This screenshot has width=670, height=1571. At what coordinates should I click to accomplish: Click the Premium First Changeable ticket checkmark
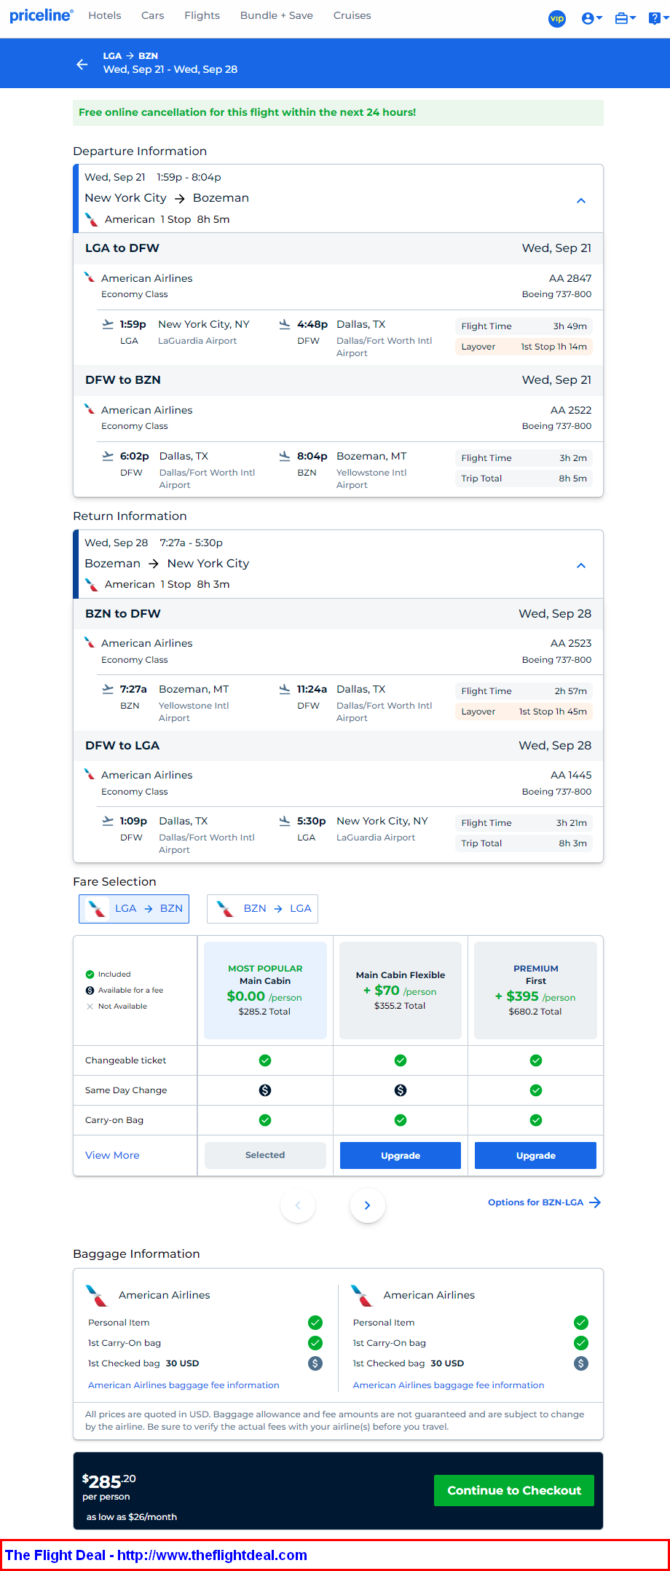pos(536,1060)
